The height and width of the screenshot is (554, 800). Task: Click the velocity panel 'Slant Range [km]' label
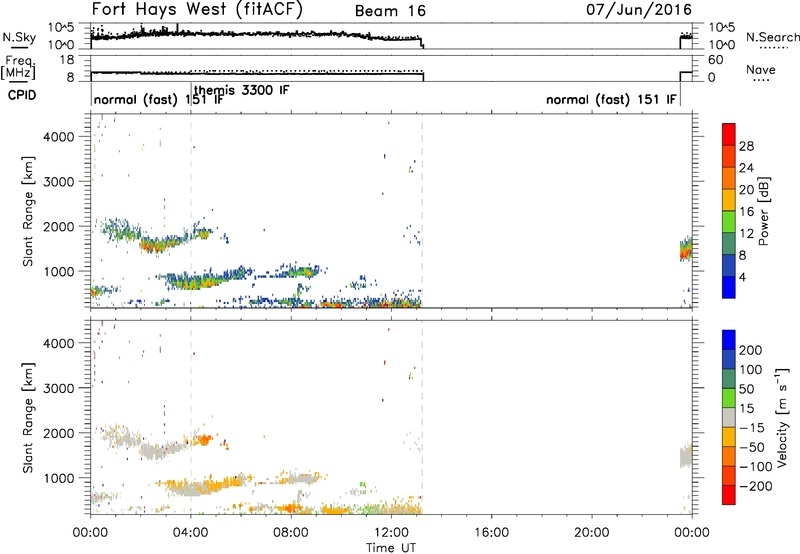[x=28, y=417]
